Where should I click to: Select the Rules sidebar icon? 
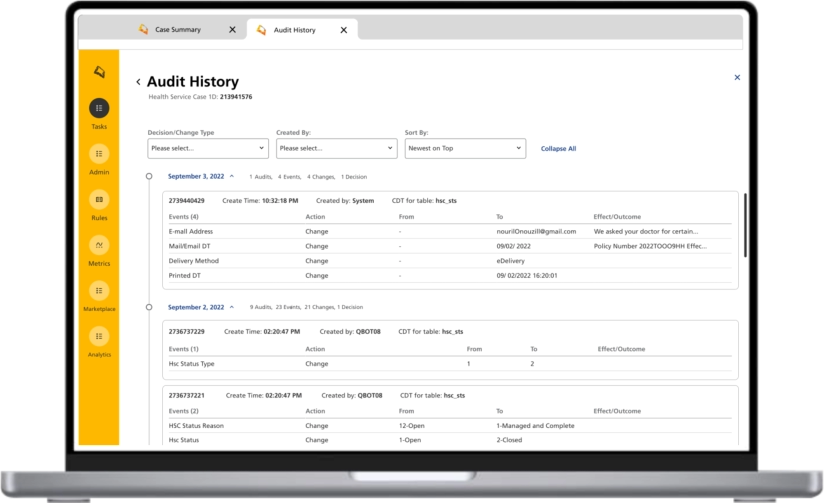99,199
